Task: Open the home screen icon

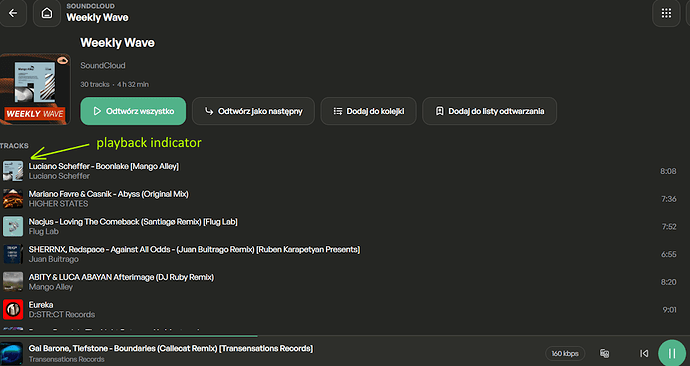Action: [47, 13]
